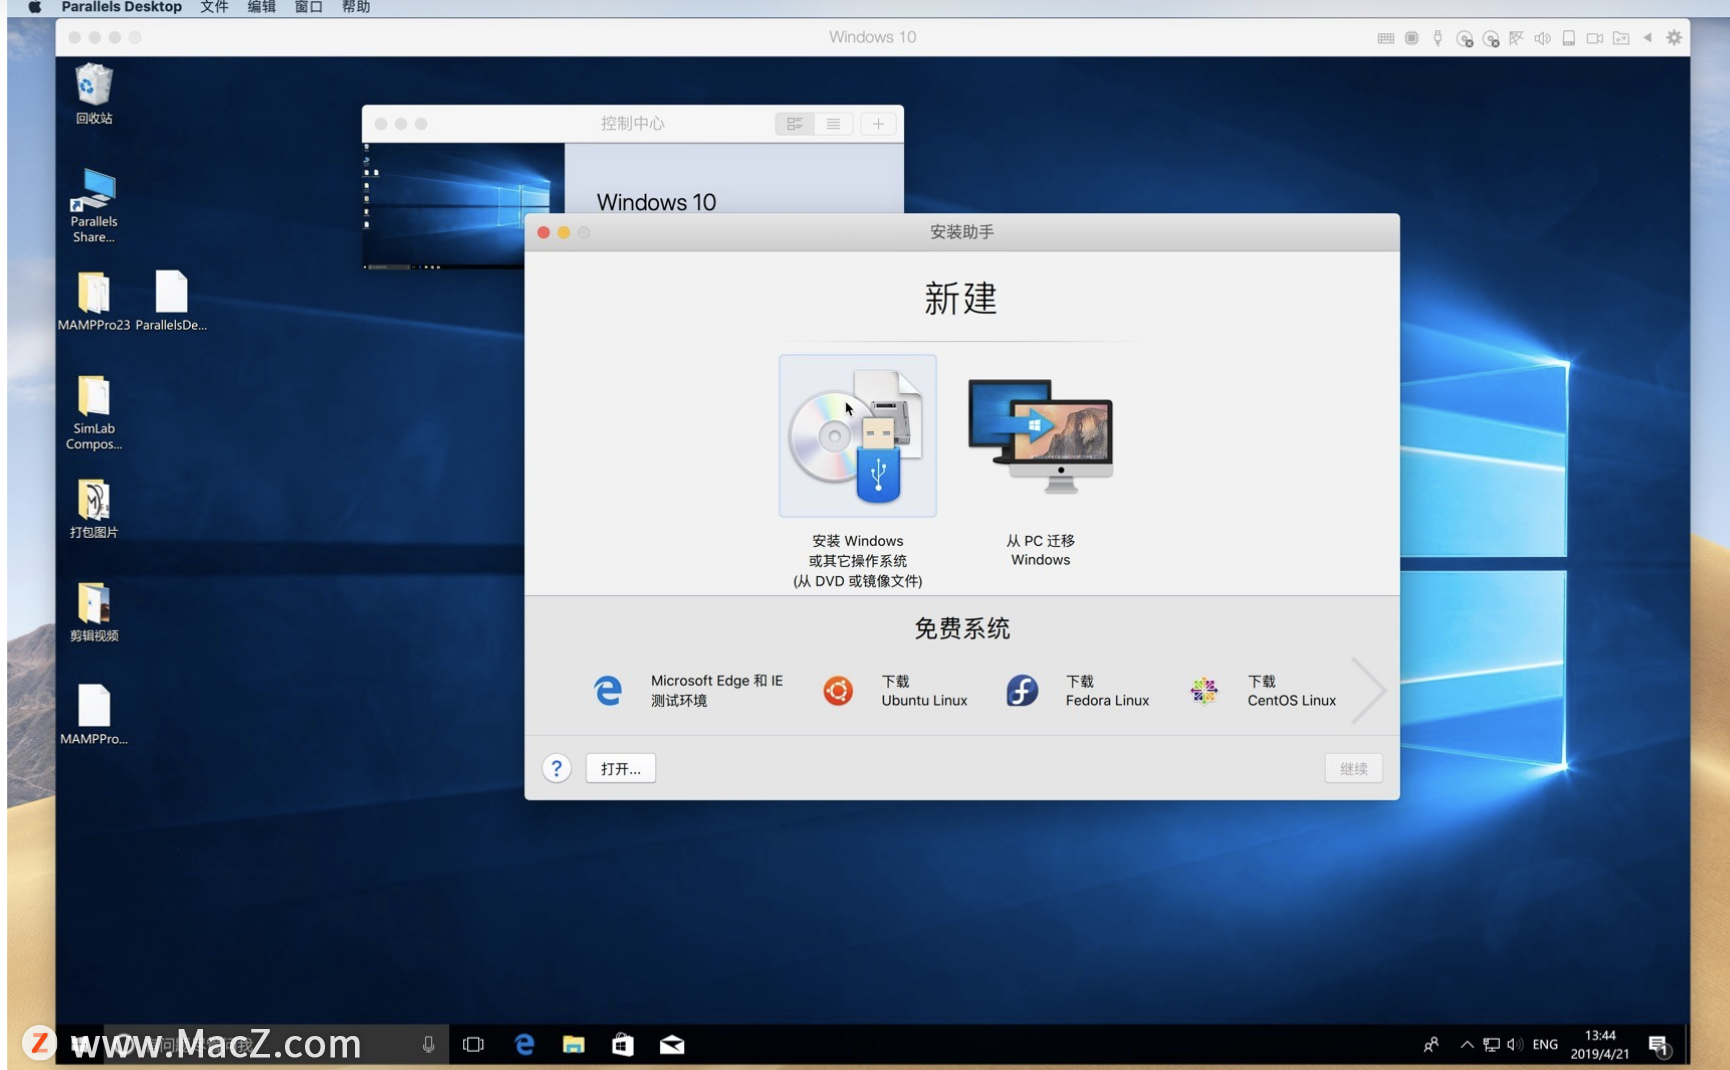Switch Control Center to thumbnail view

[x=795, y=124]
